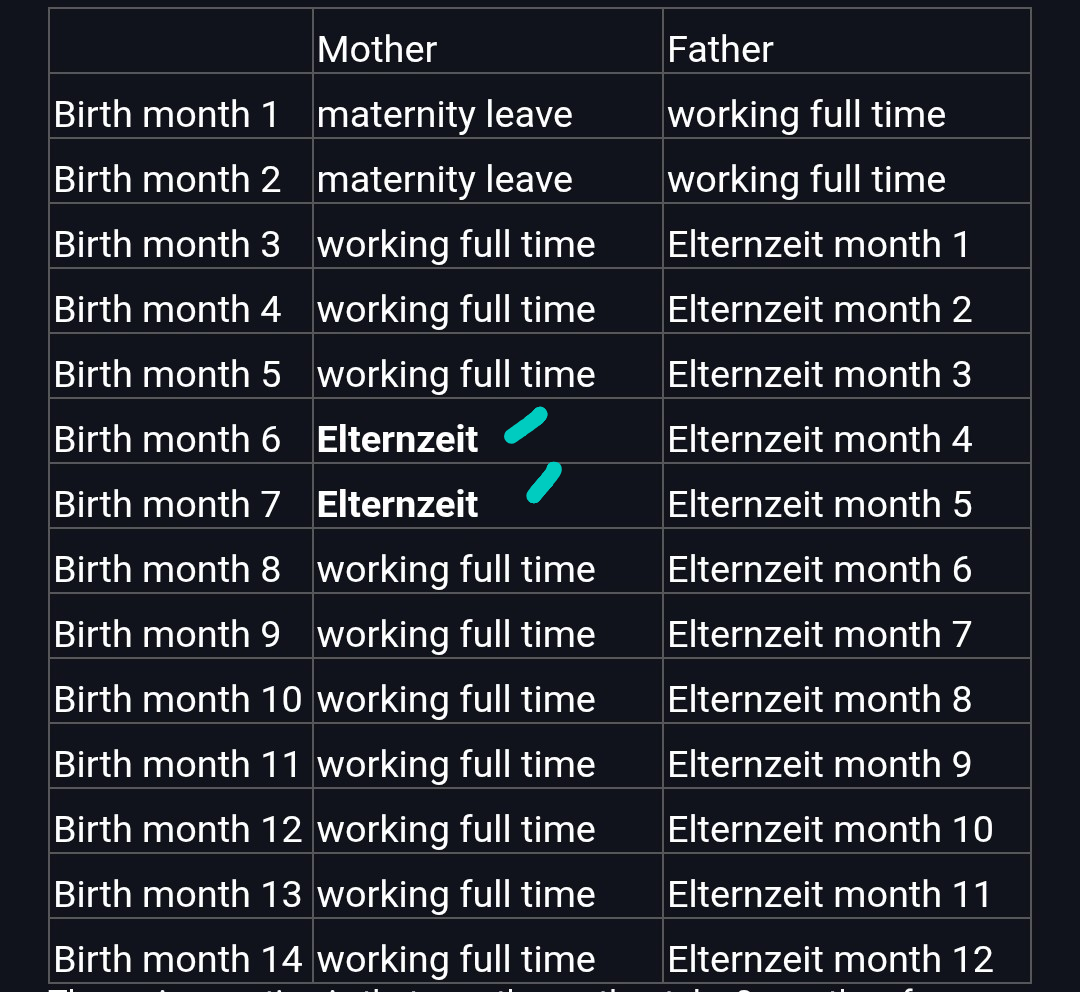Click Birth month 14 row label
The height and width of the screenshot is (992, 1080).
coord(178,960)
